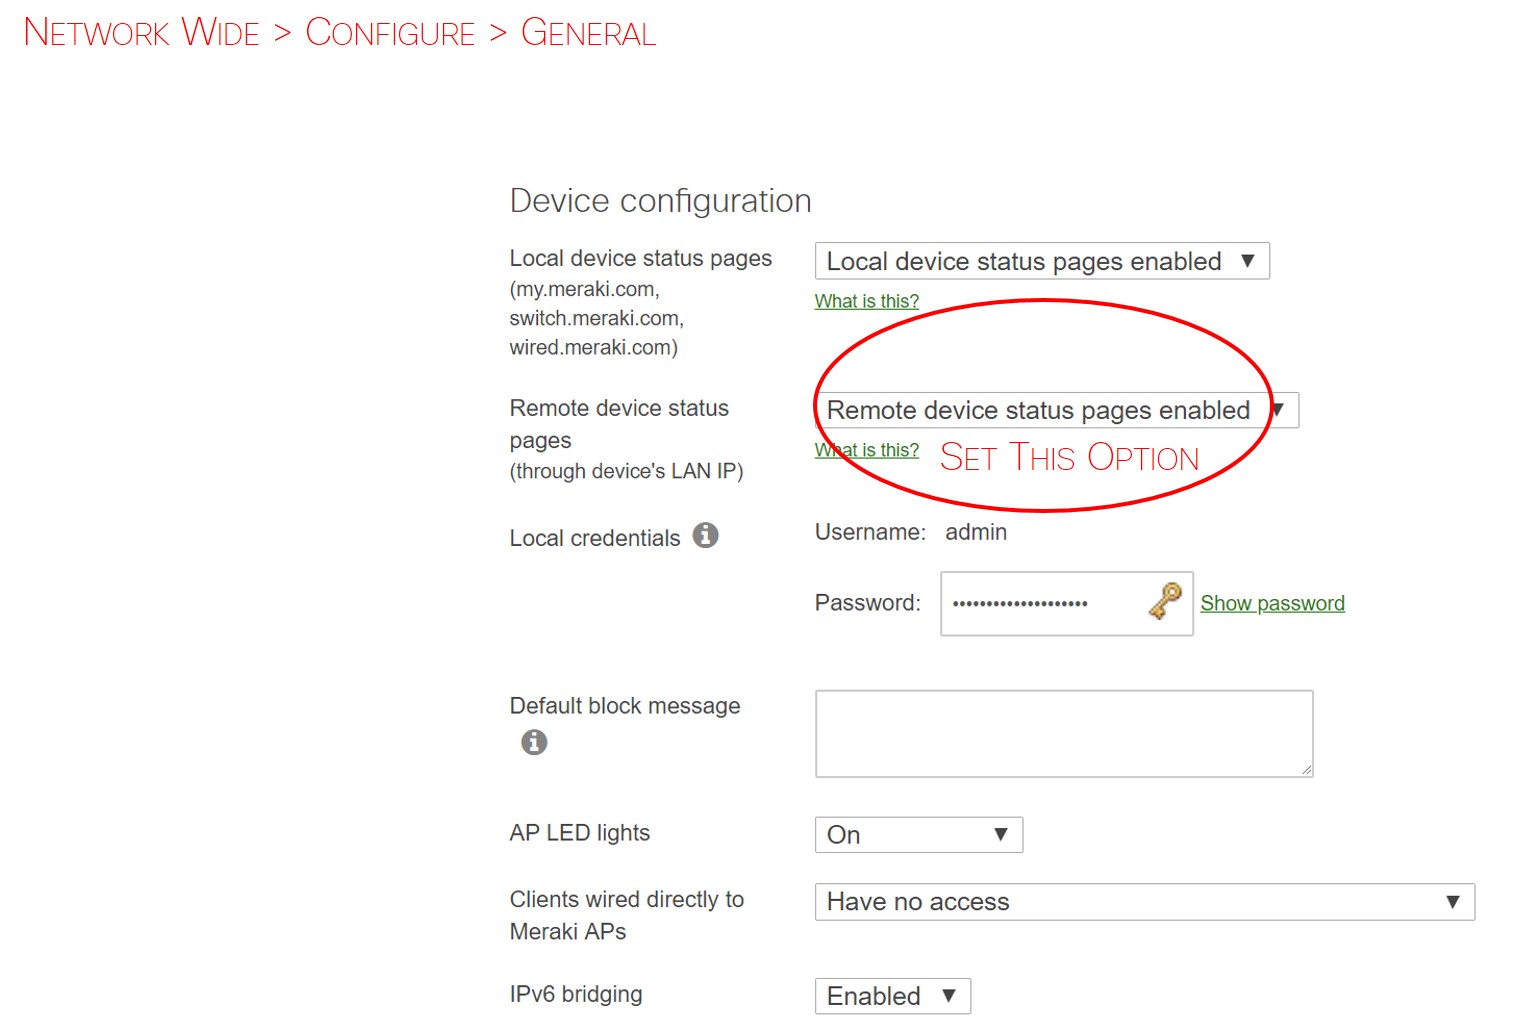Viewport: 1514px width, 1024px height.
Task: Click the dropdown arrow on the AP LED lights selector
Action: (1002, 834)
